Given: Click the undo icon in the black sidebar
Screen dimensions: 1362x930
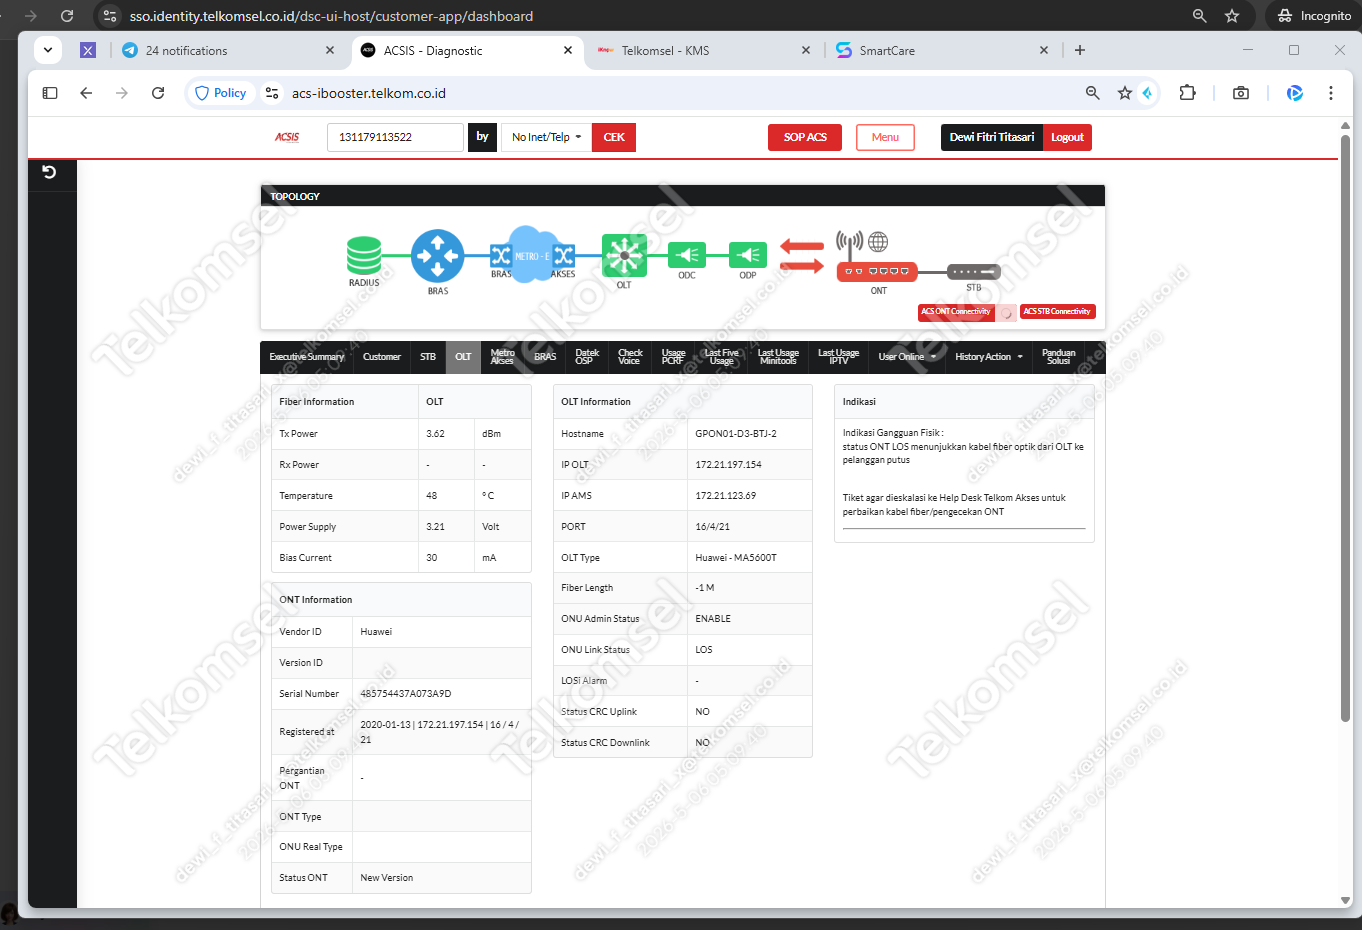Looking at the screenshot, I should pyautogui.click(x=49, y=172).
